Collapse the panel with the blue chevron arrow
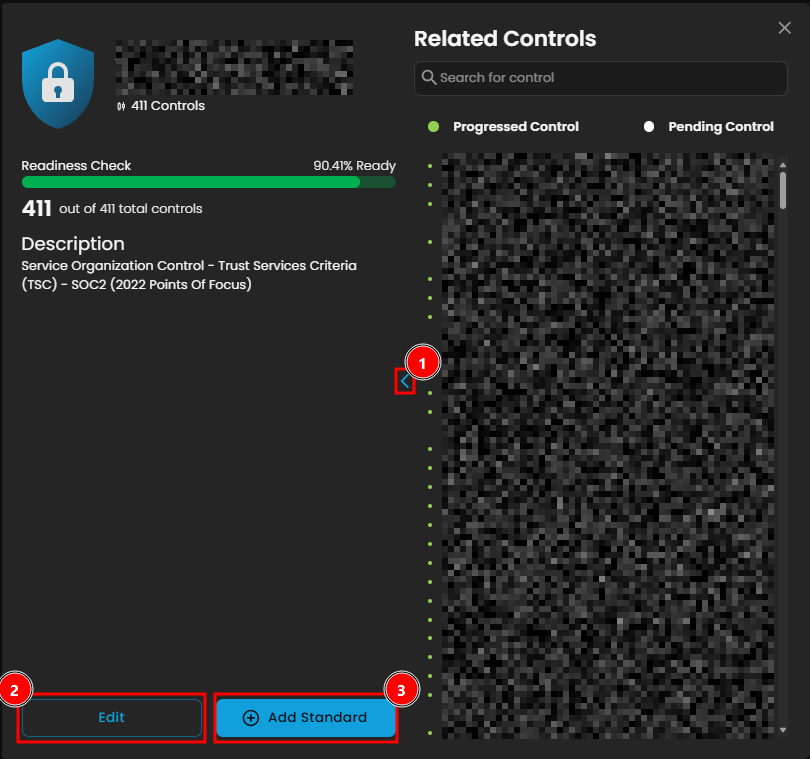Viewport: 810px width, 759px height. click(x=404, y=381)
